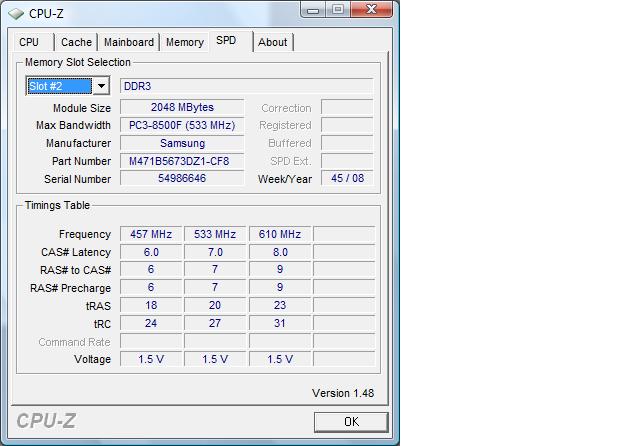Click tRC value 24
Screen dimensions: 640x446
point(151,323)
